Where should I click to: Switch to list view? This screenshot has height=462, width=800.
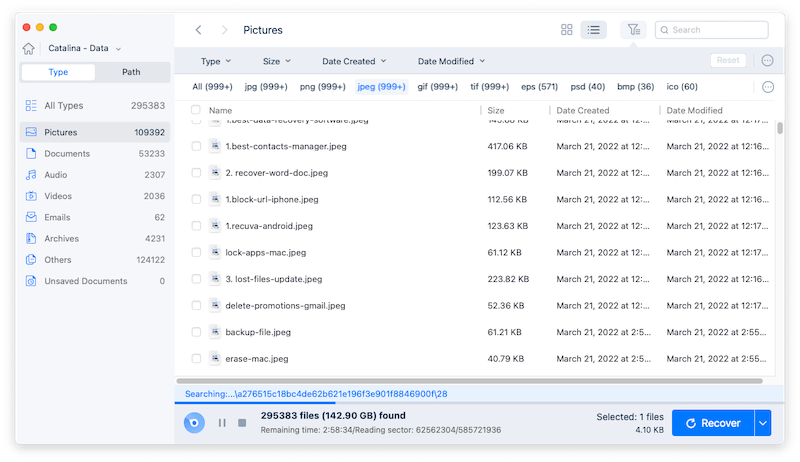click(593, 30)
